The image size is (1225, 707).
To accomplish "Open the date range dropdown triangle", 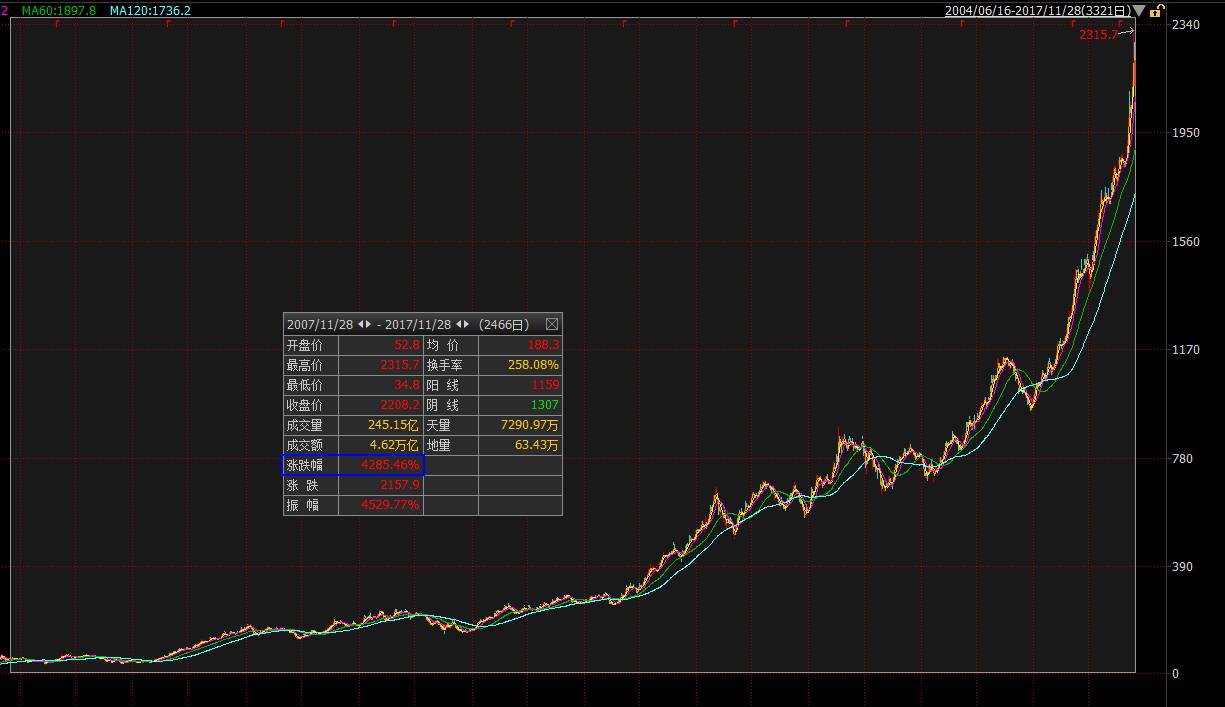I will 1138,11.
